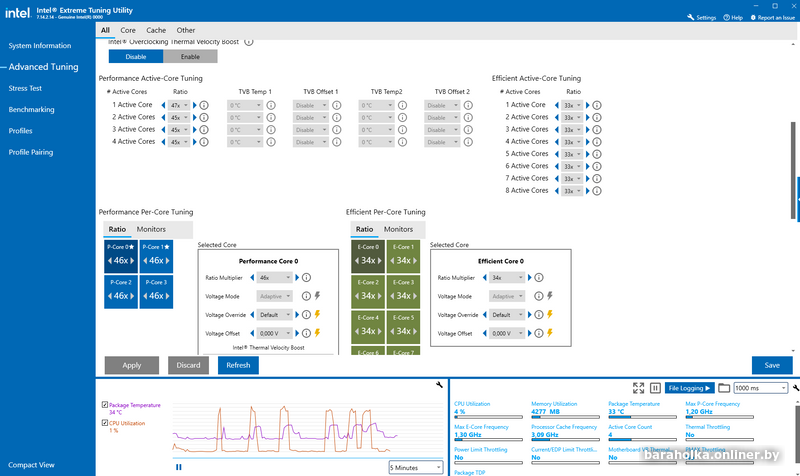This screenshot has height=476, width=800.
Task: Decrease P-Core 0 tile ratio arrow
Action: (x=110, y=261)
